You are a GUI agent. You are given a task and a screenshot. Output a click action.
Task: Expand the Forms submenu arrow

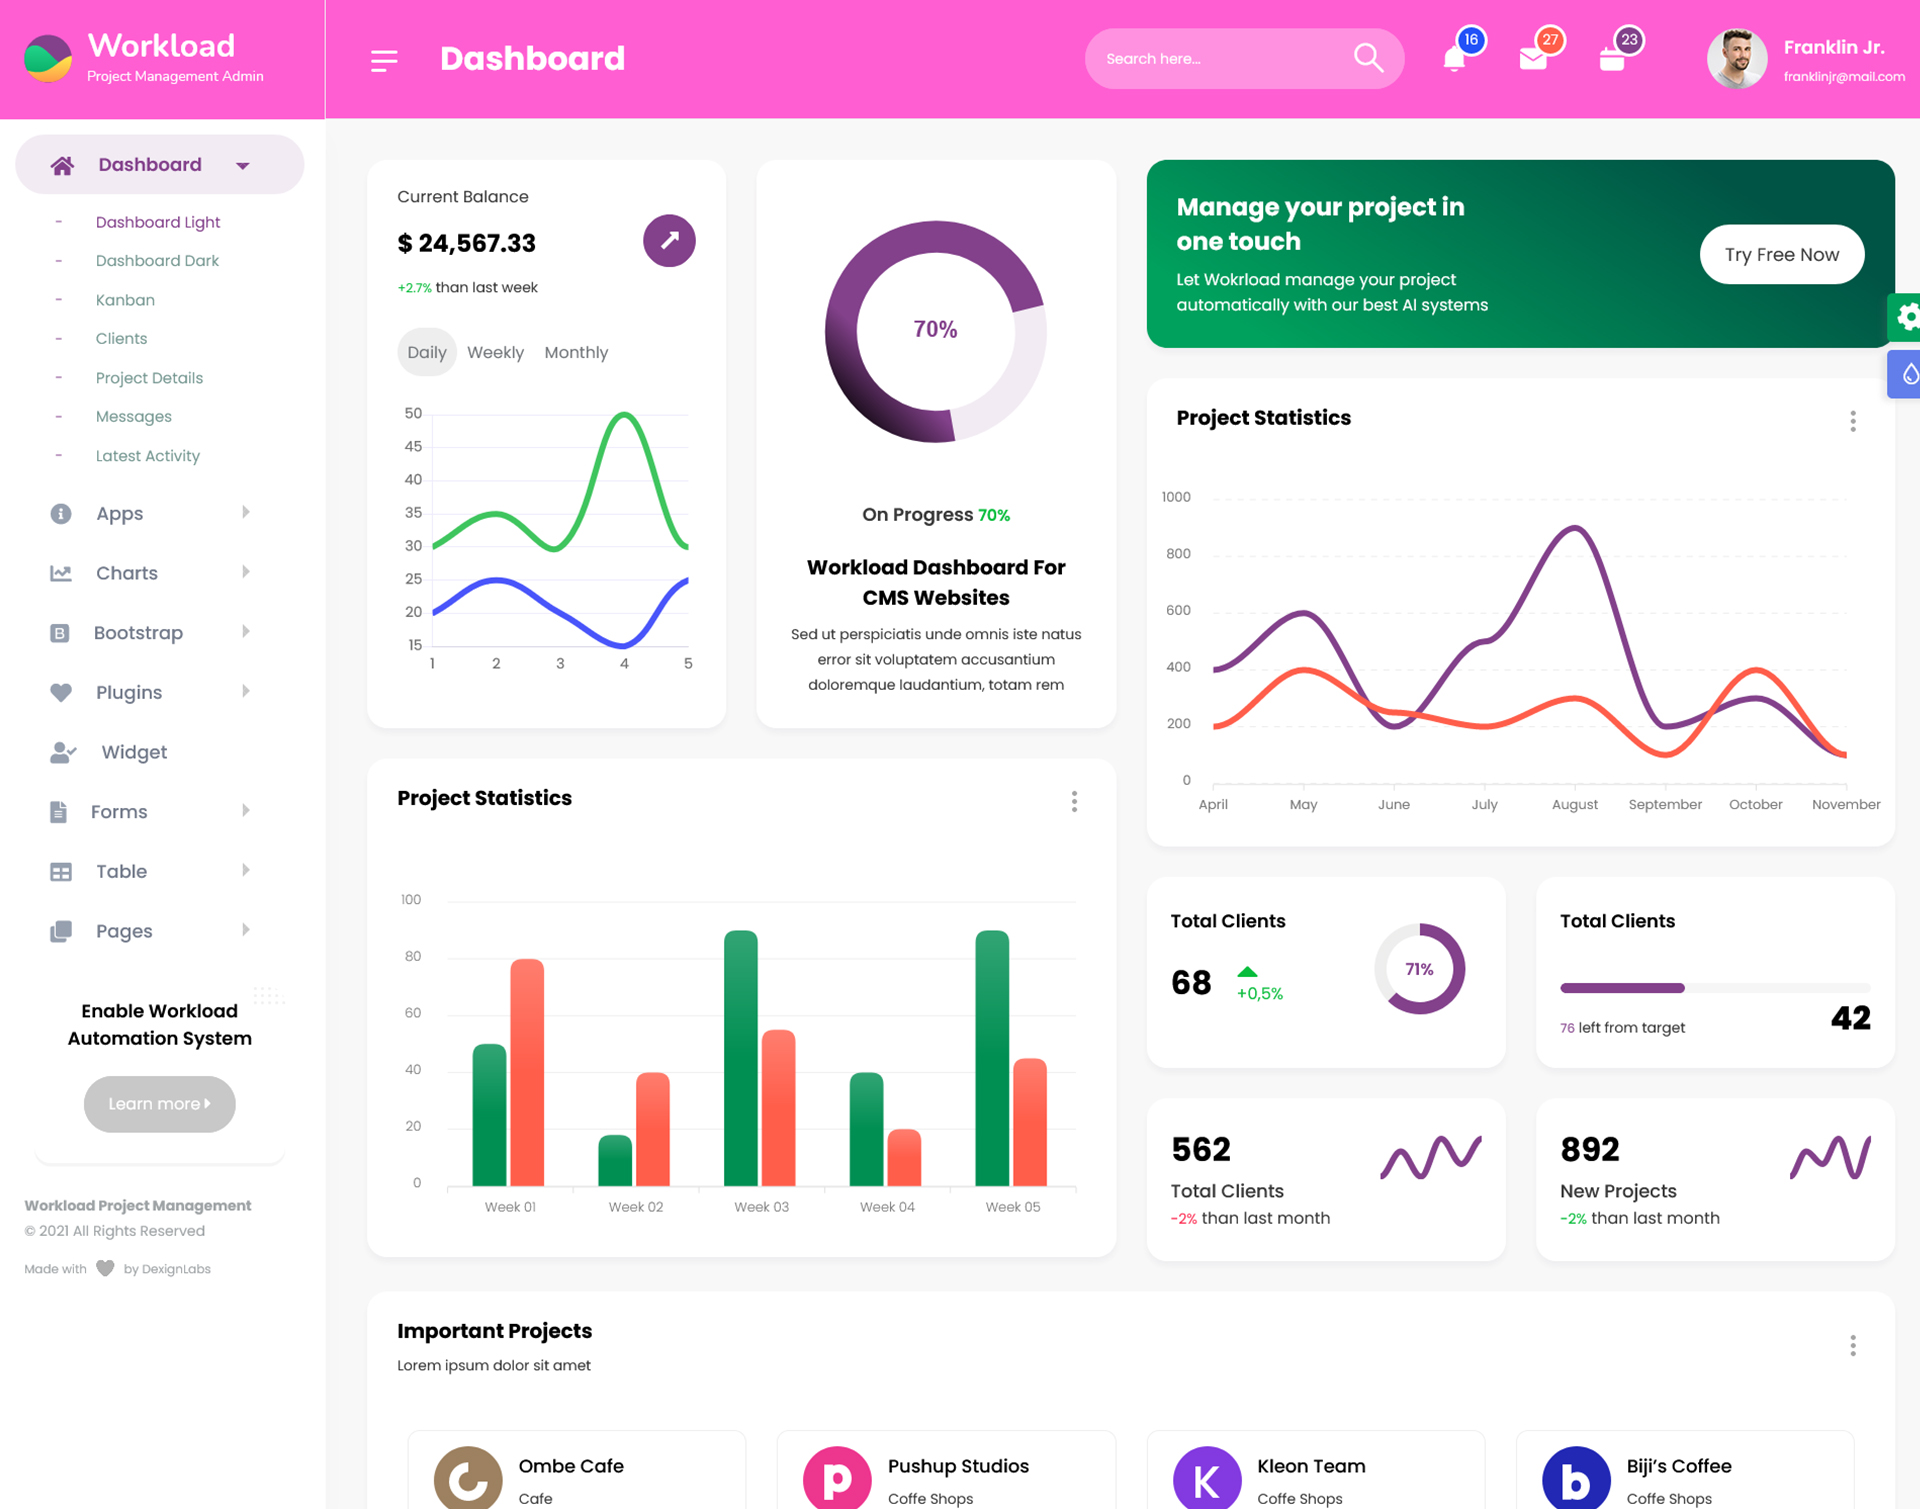pos(246,810)
